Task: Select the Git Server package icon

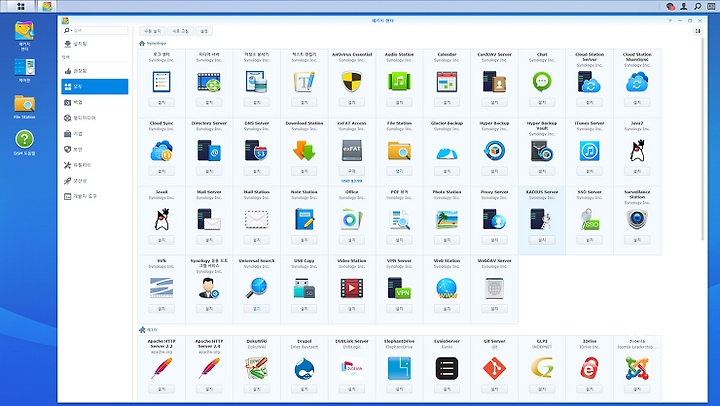Action: click(495, 369)
